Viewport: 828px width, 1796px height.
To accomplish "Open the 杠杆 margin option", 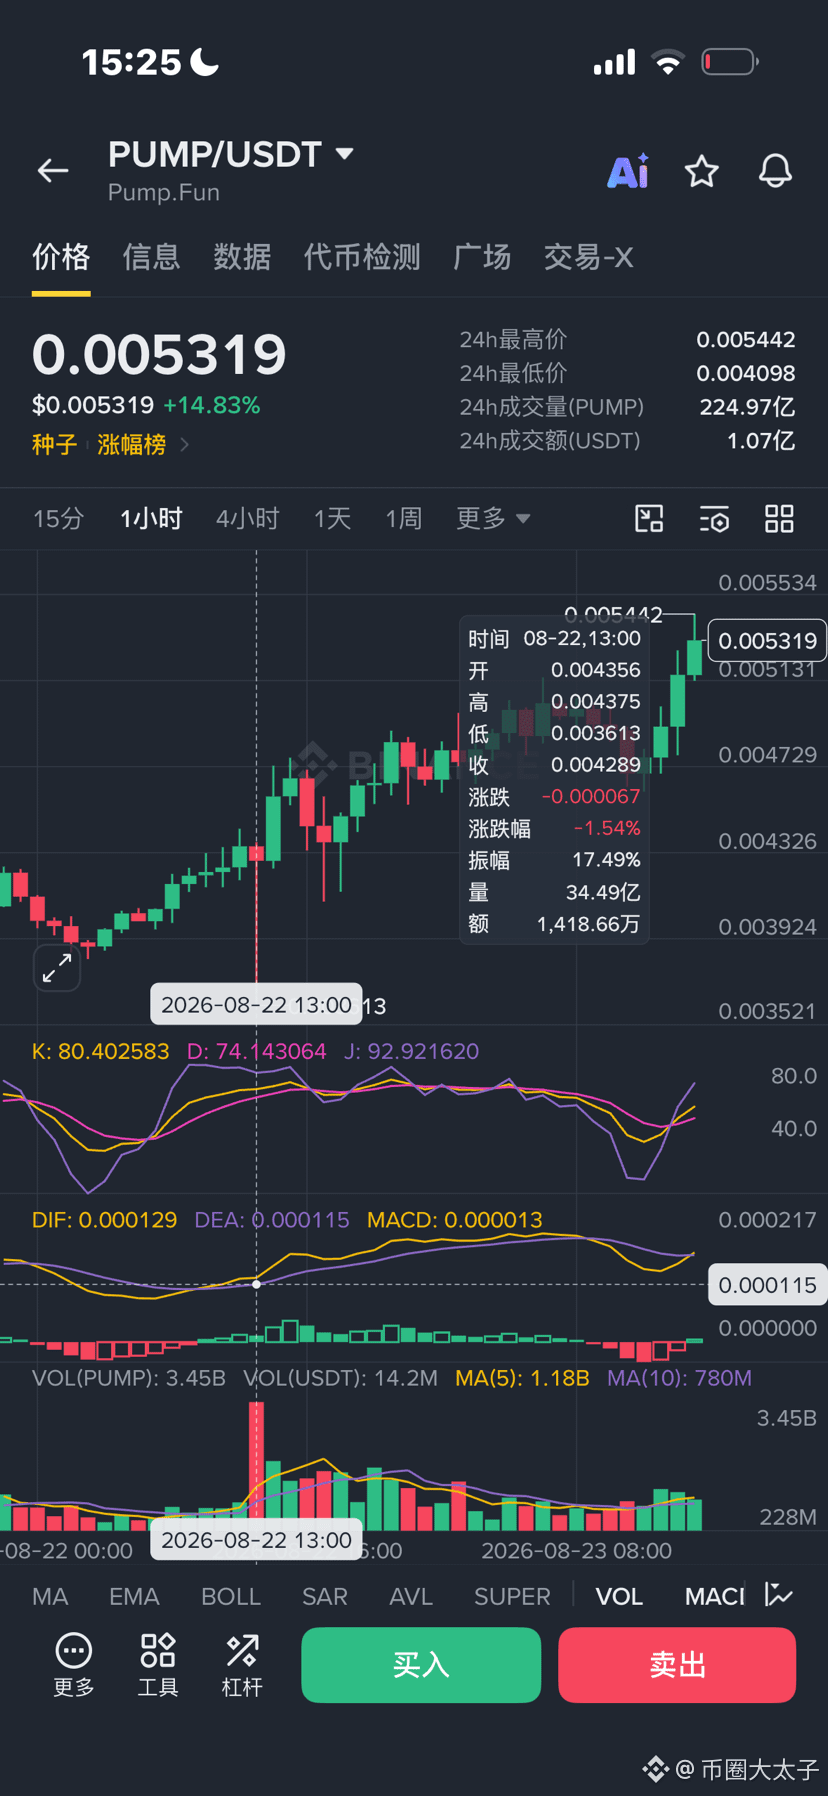I will tap(242, 1664).
